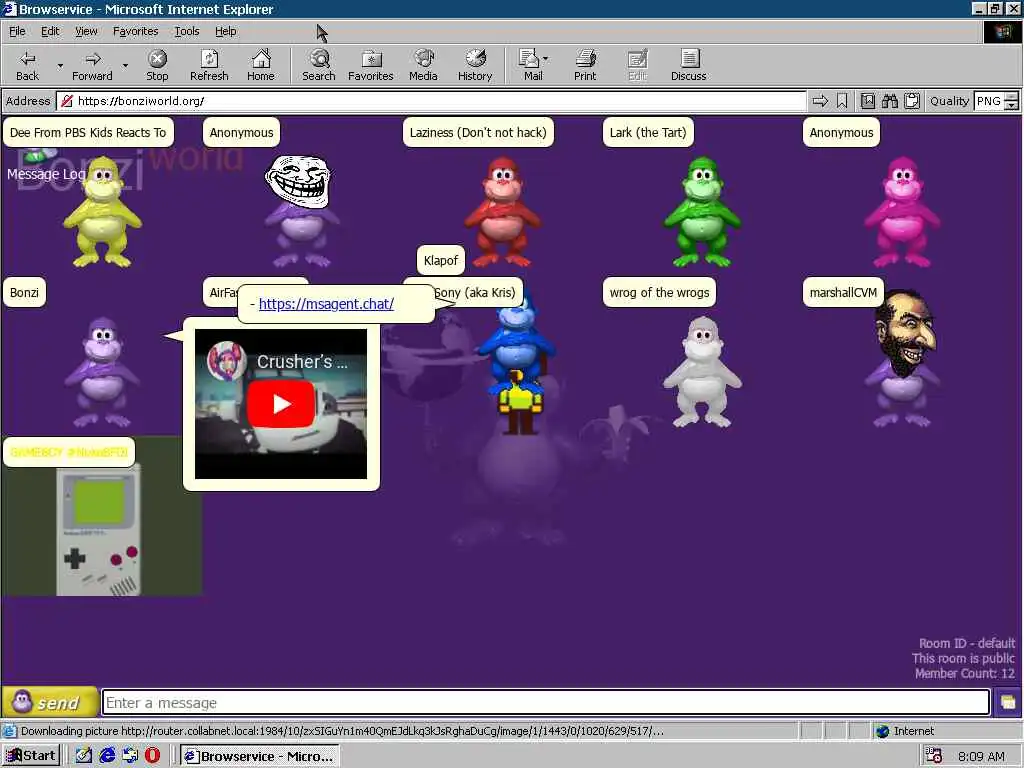Viewport: 1024px width, 768px height.
Task: Open the Back history dropdown arrow
Action: [x=60, y=65]
